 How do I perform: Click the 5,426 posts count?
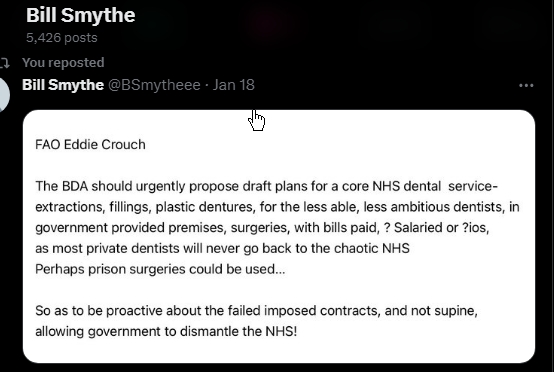point(62,37)
